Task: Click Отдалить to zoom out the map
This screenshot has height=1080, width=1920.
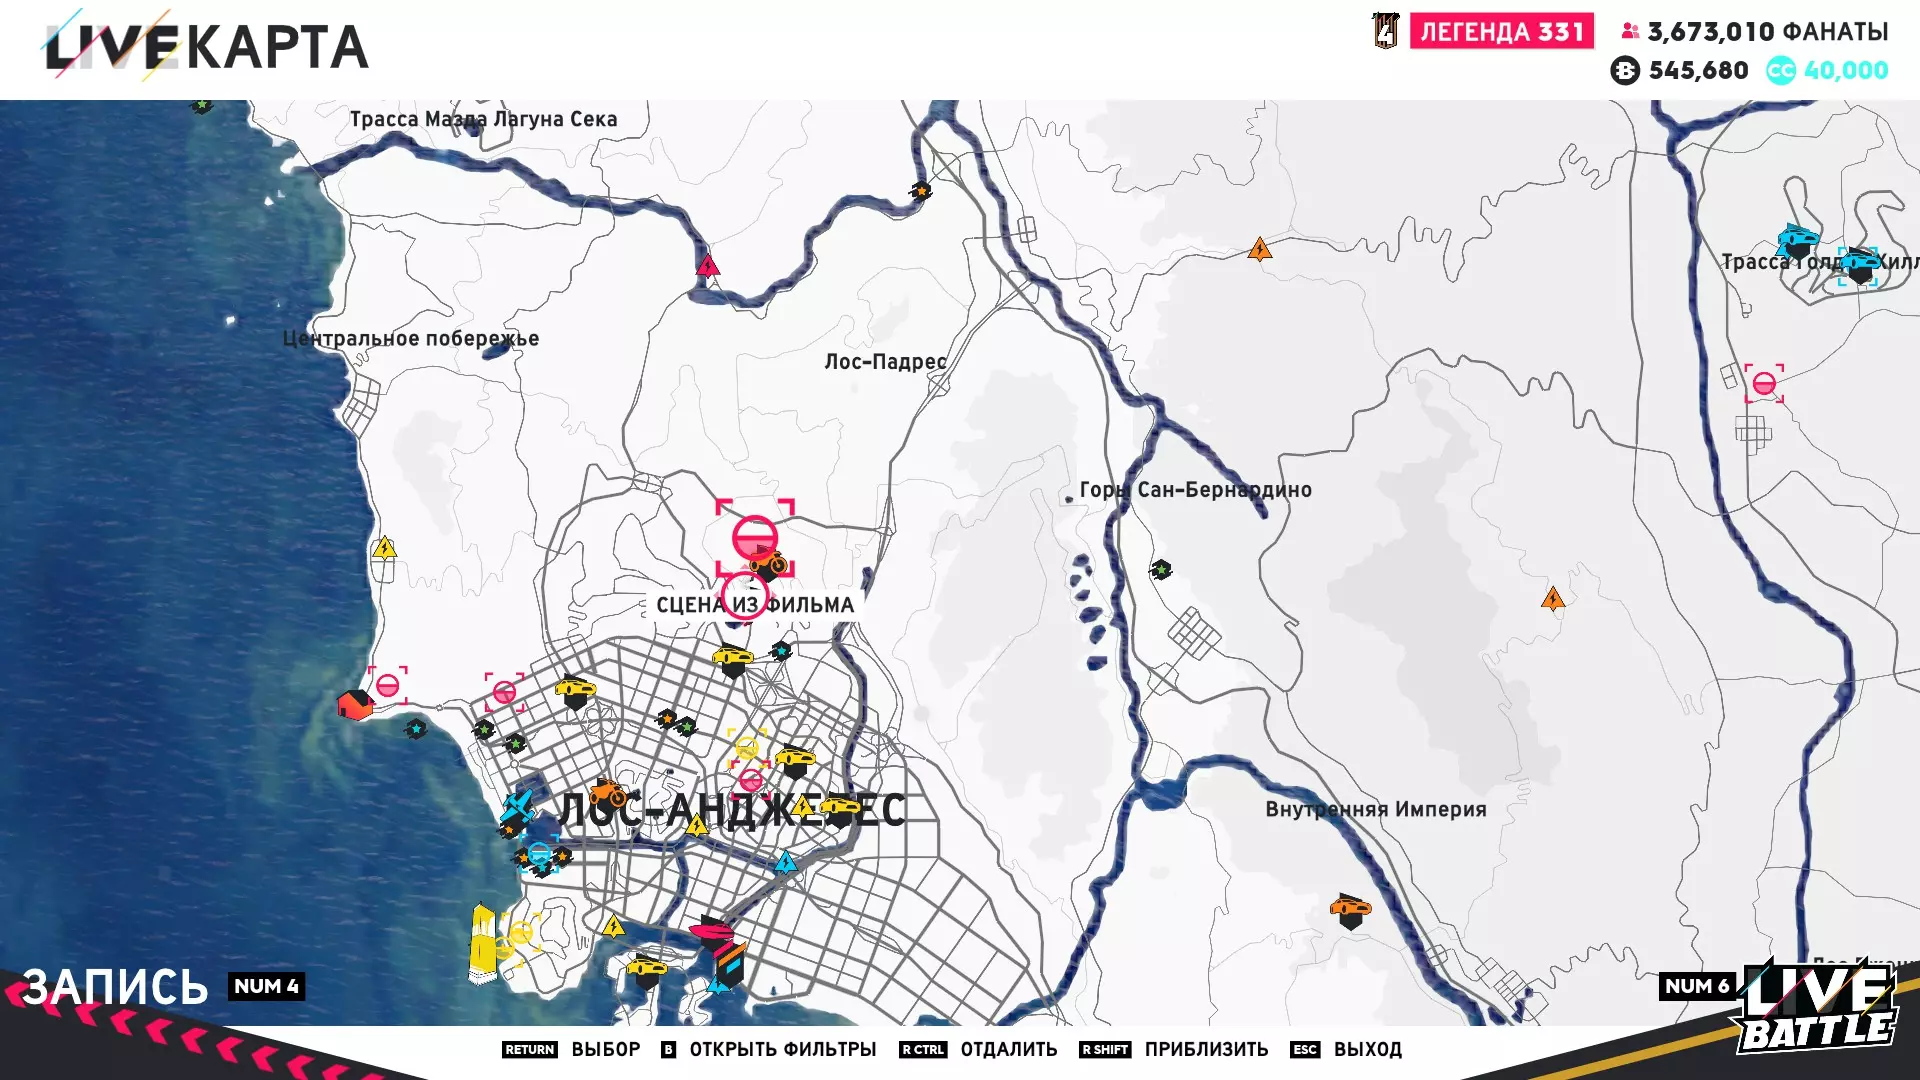Action: [1008, 1049]
